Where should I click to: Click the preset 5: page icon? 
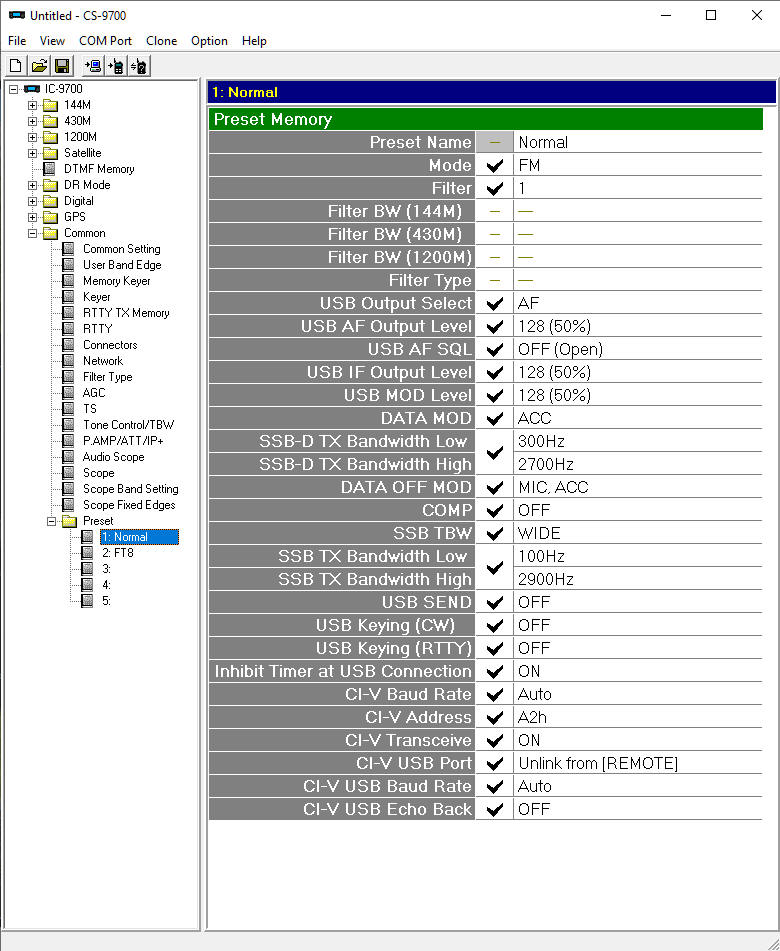click(x=87, y=601)
